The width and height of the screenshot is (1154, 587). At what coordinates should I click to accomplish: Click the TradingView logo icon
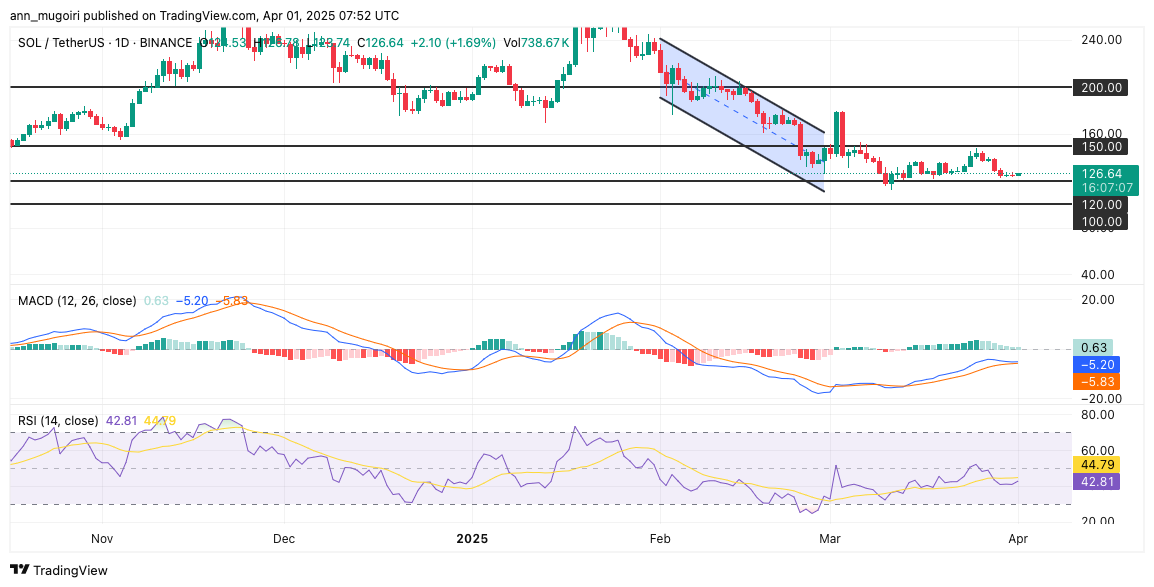(x=20, y=570)
